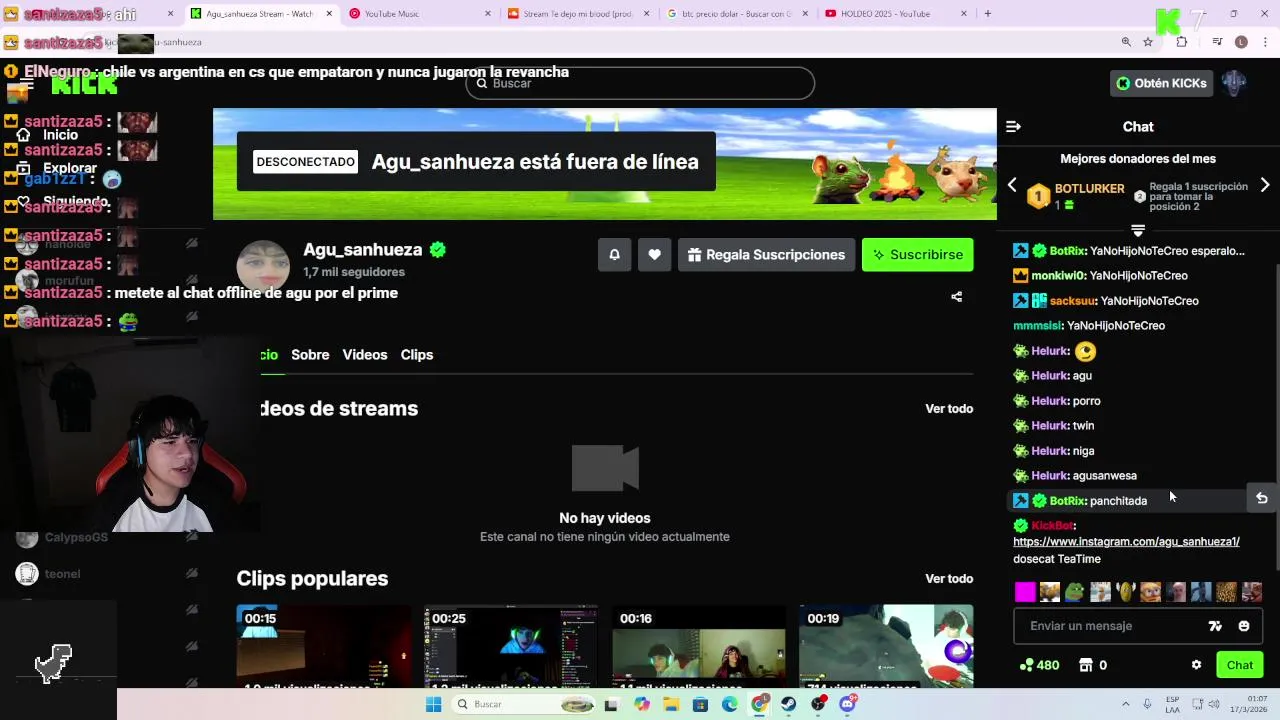1280x720 pixels.
Task: Open the Kick shop icon showing 0
Action: click(1086, 665)
